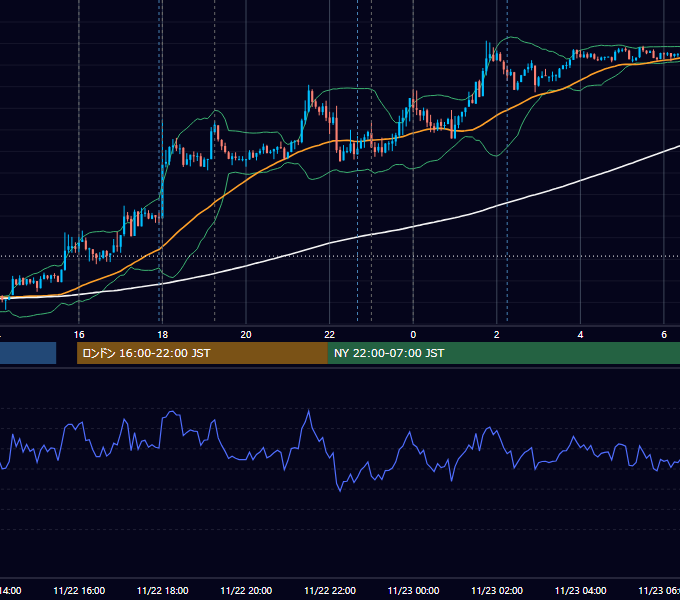Image resolution: width=680 pixels, height=600 pixels.
Task: Select the hour label 4 on the chart axis
Action: [580, 335]
